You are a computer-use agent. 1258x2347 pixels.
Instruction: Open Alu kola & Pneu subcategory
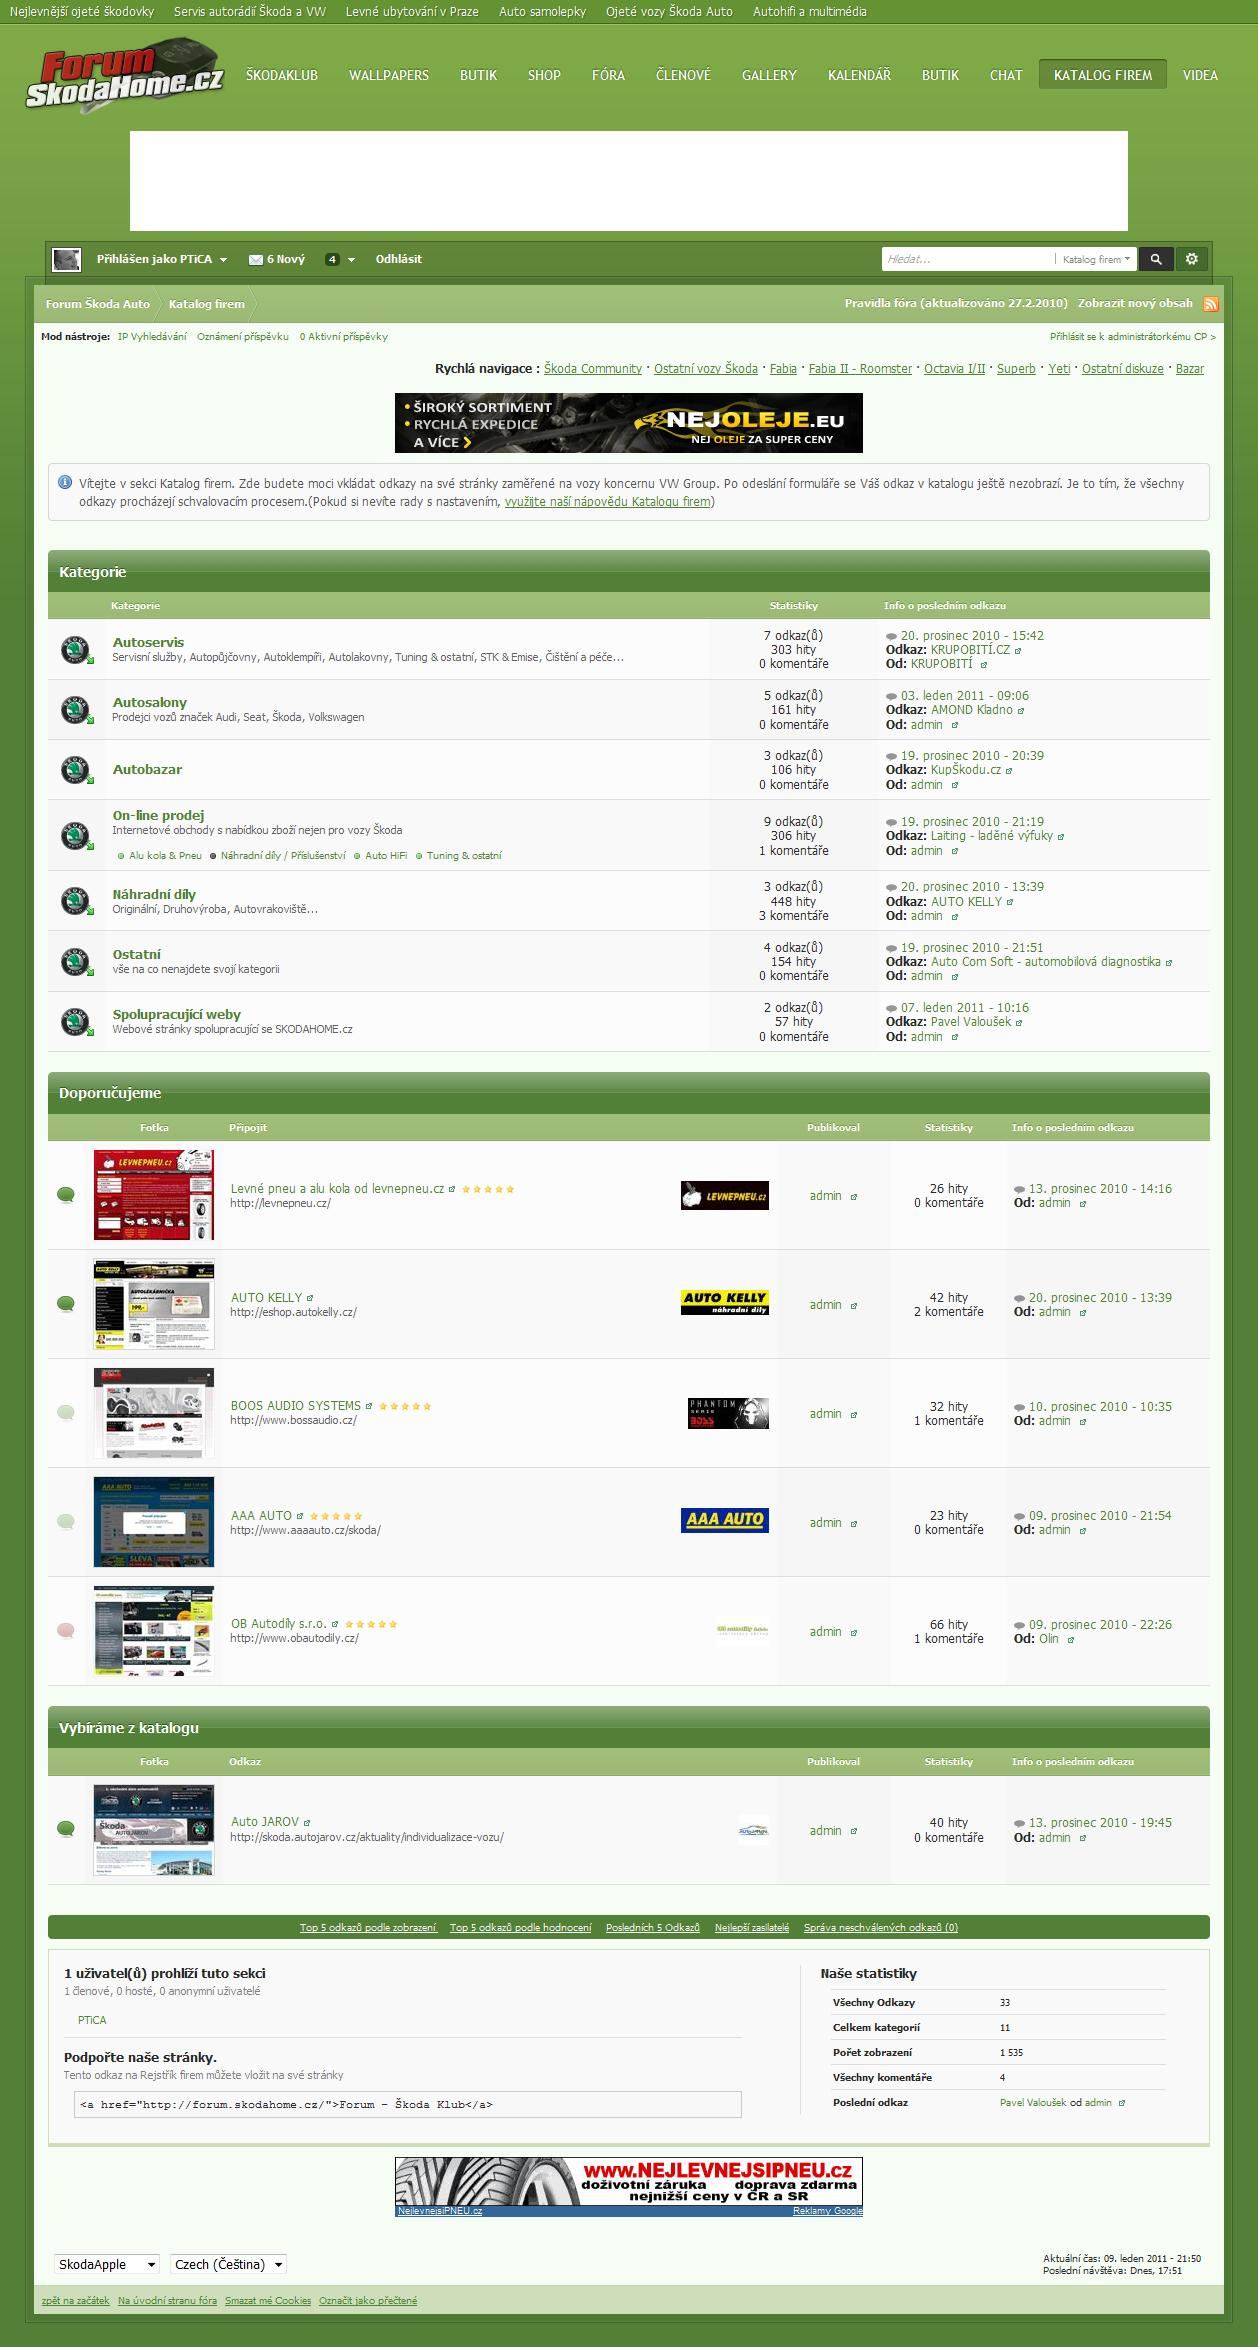[165, 855]
